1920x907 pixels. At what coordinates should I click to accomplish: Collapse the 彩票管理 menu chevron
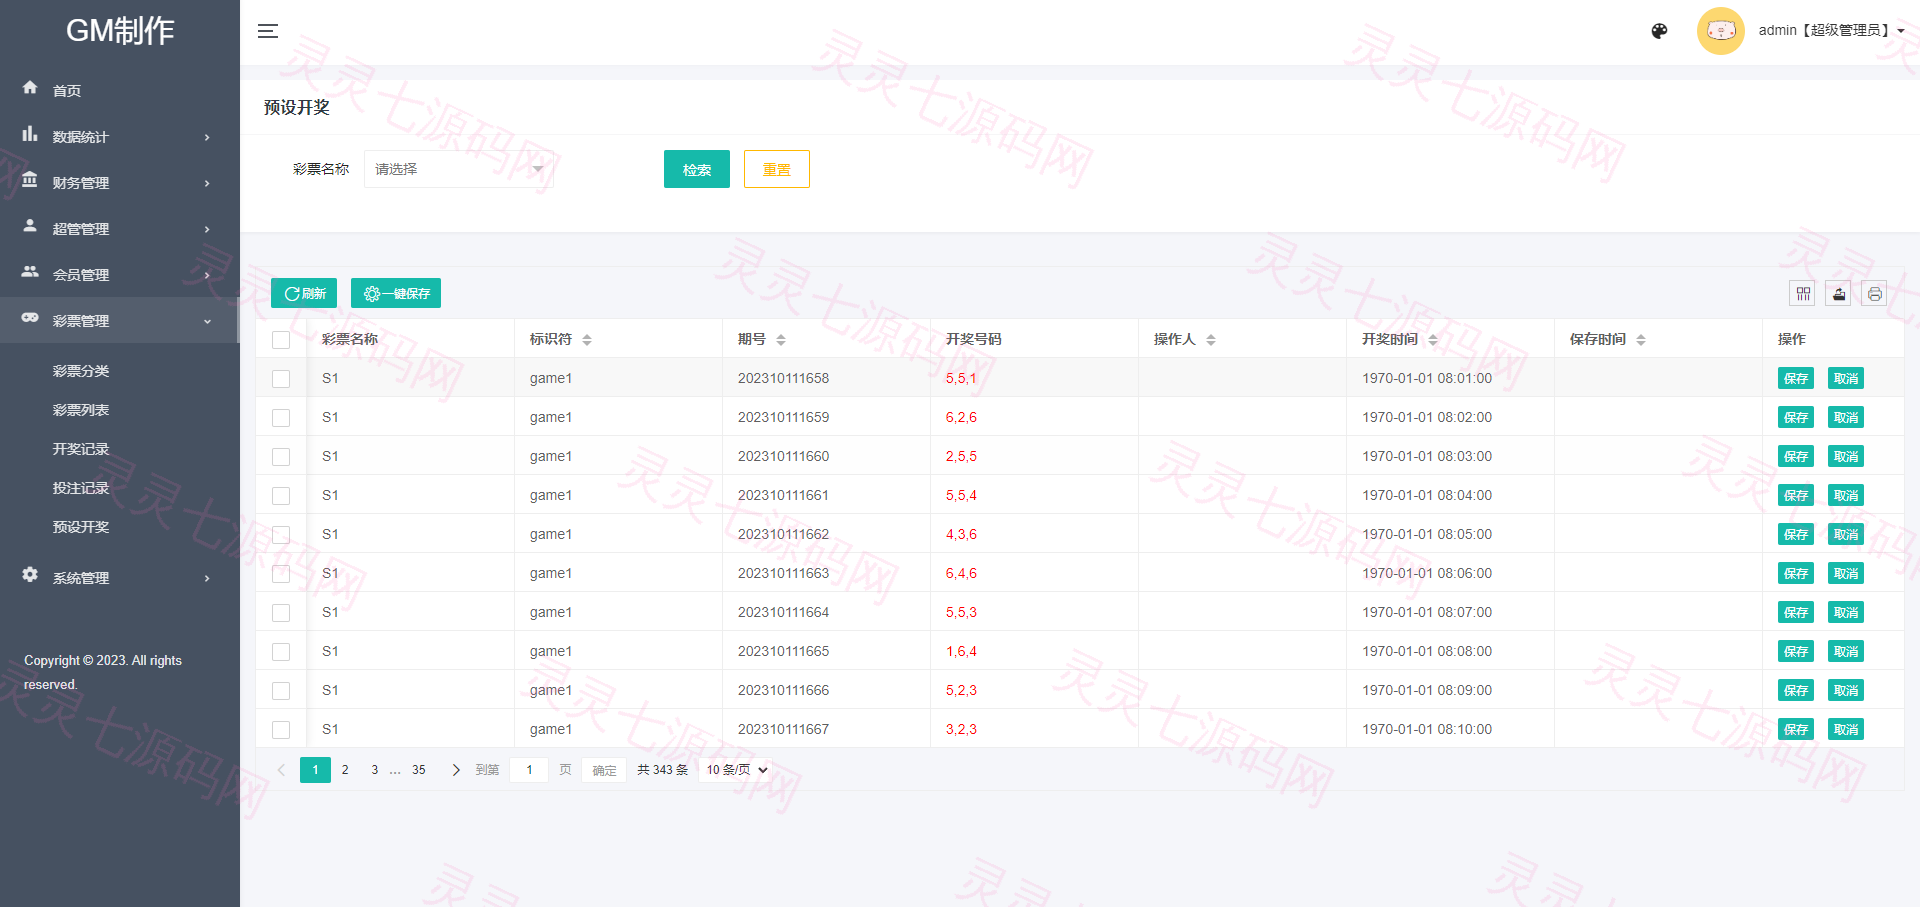(x=207, y=321)
